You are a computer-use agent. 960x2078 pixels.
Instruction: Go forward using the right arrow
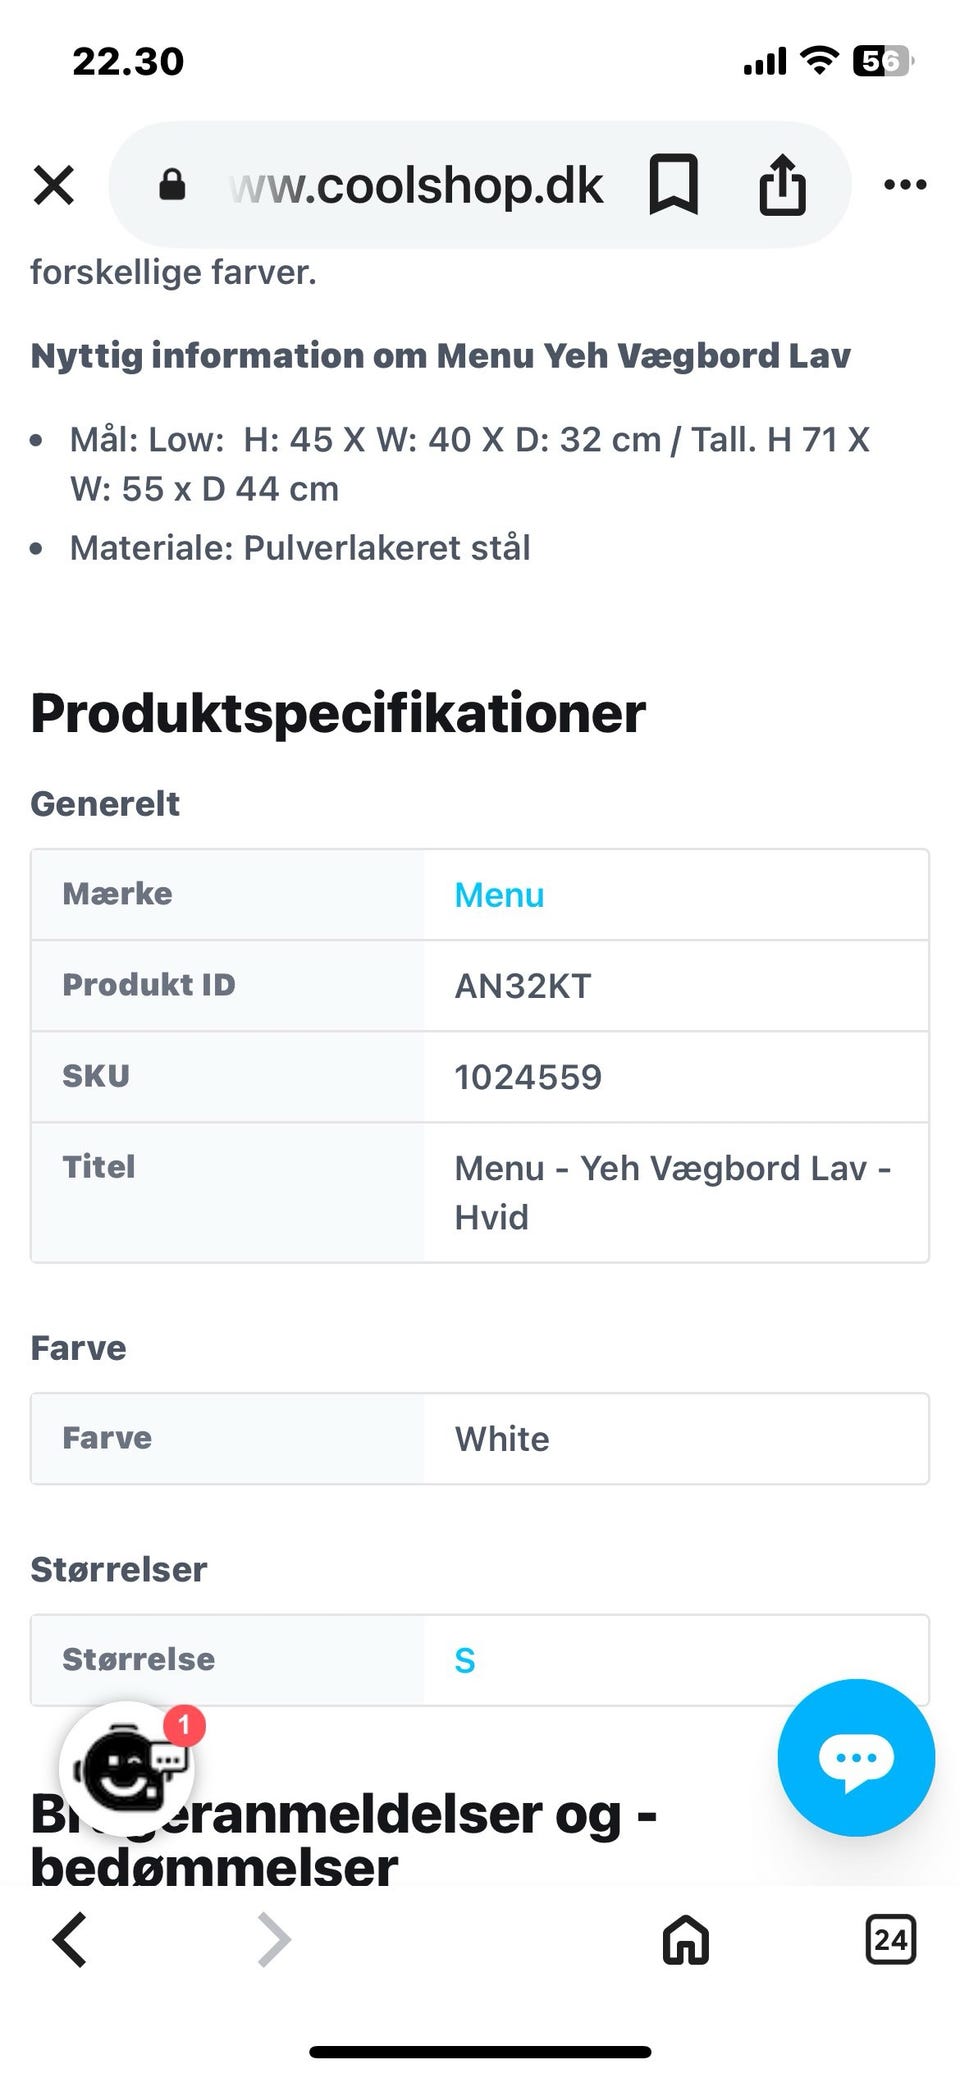tap(274, 1940)
